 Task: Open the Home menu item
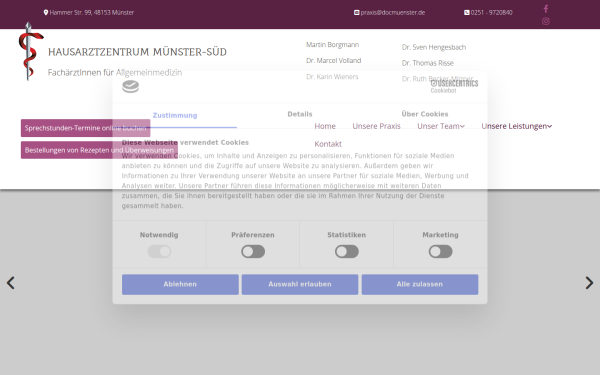click(325, 126)
